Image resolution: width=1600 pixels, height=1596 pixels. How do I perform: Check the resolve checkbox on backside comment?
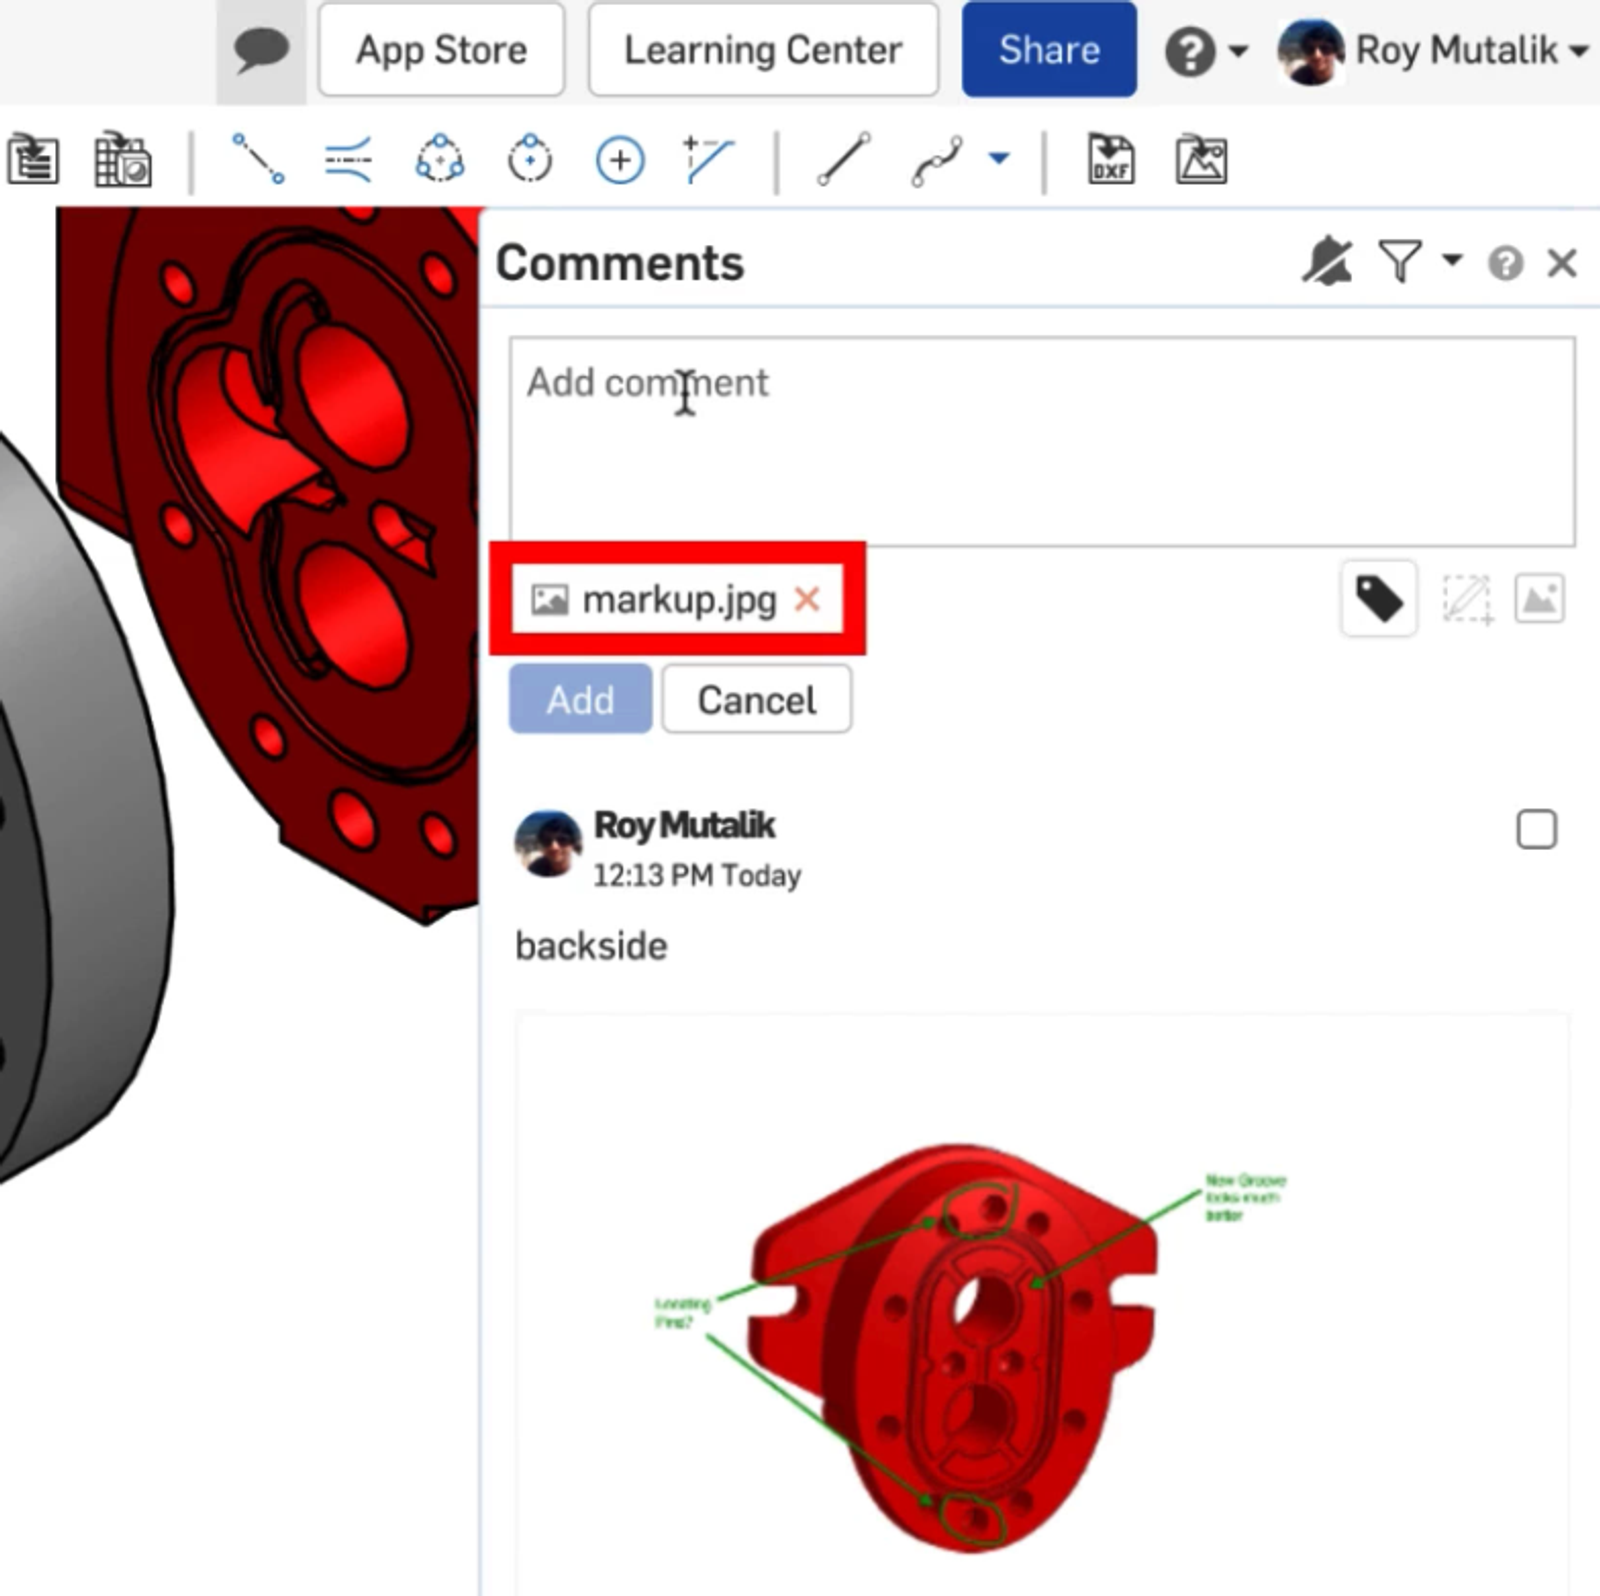coord(1536,829)
